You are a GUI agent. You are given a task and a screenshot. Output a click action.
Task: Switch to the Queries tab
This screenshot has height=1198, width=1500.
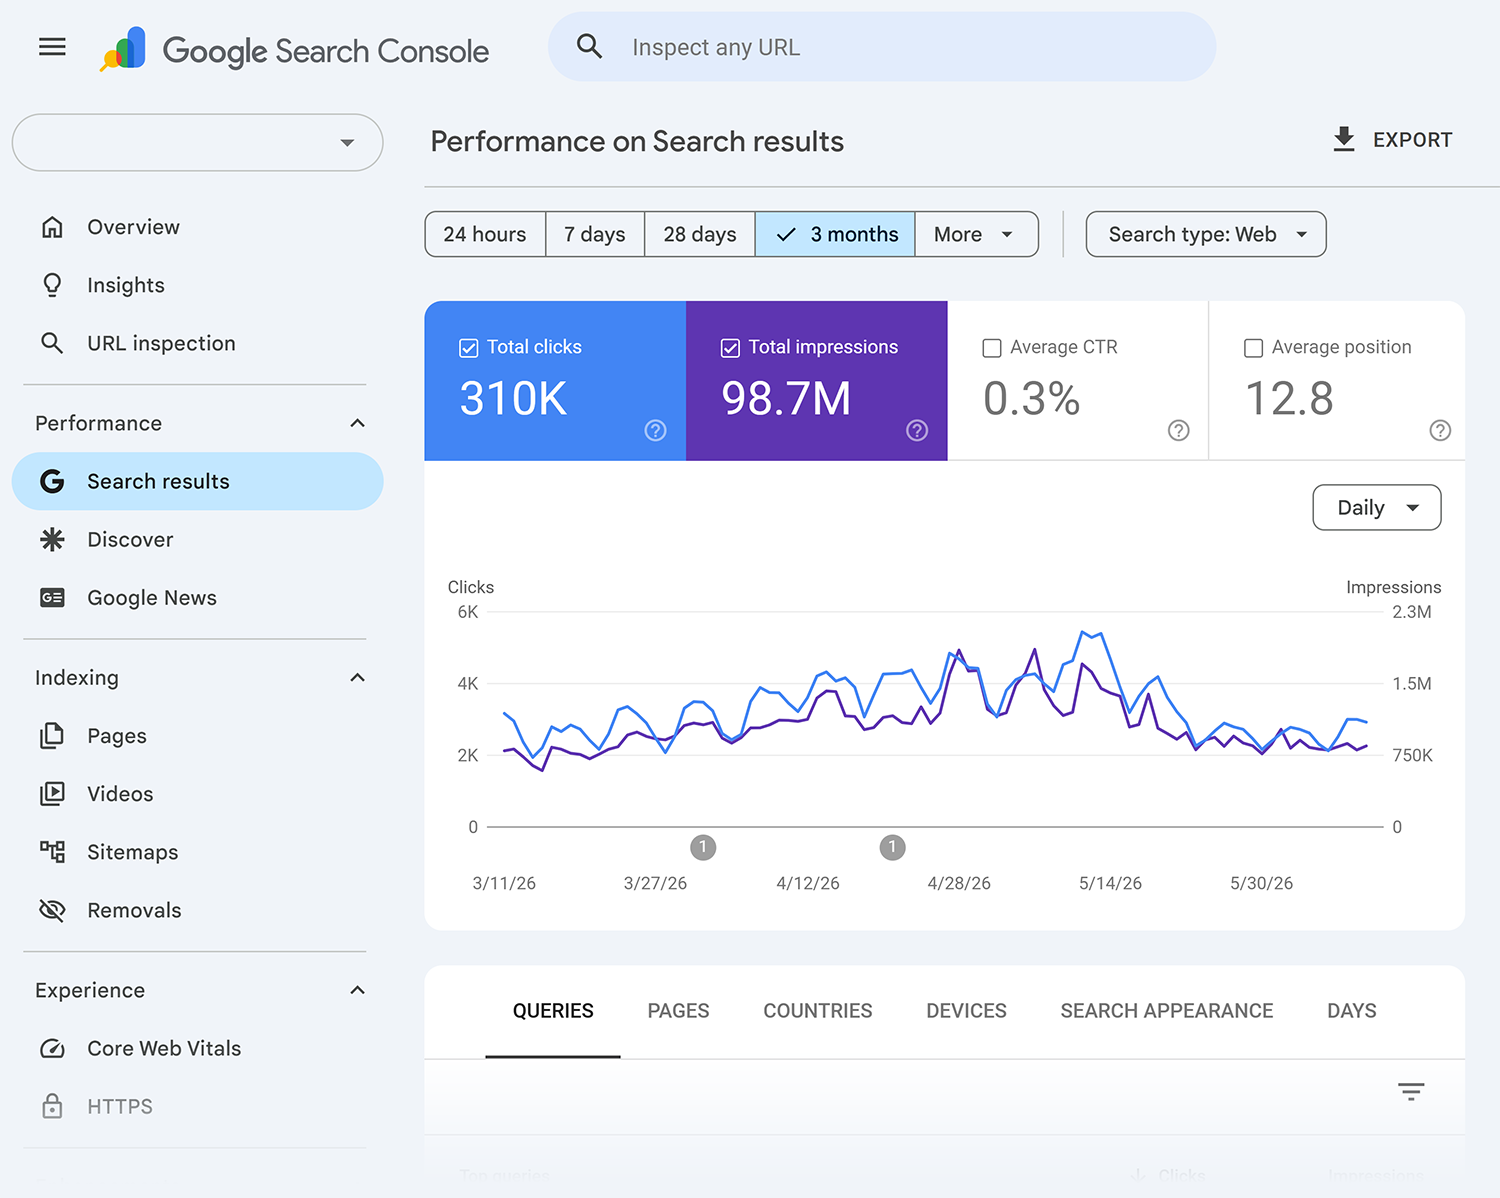pos(553,1011)
